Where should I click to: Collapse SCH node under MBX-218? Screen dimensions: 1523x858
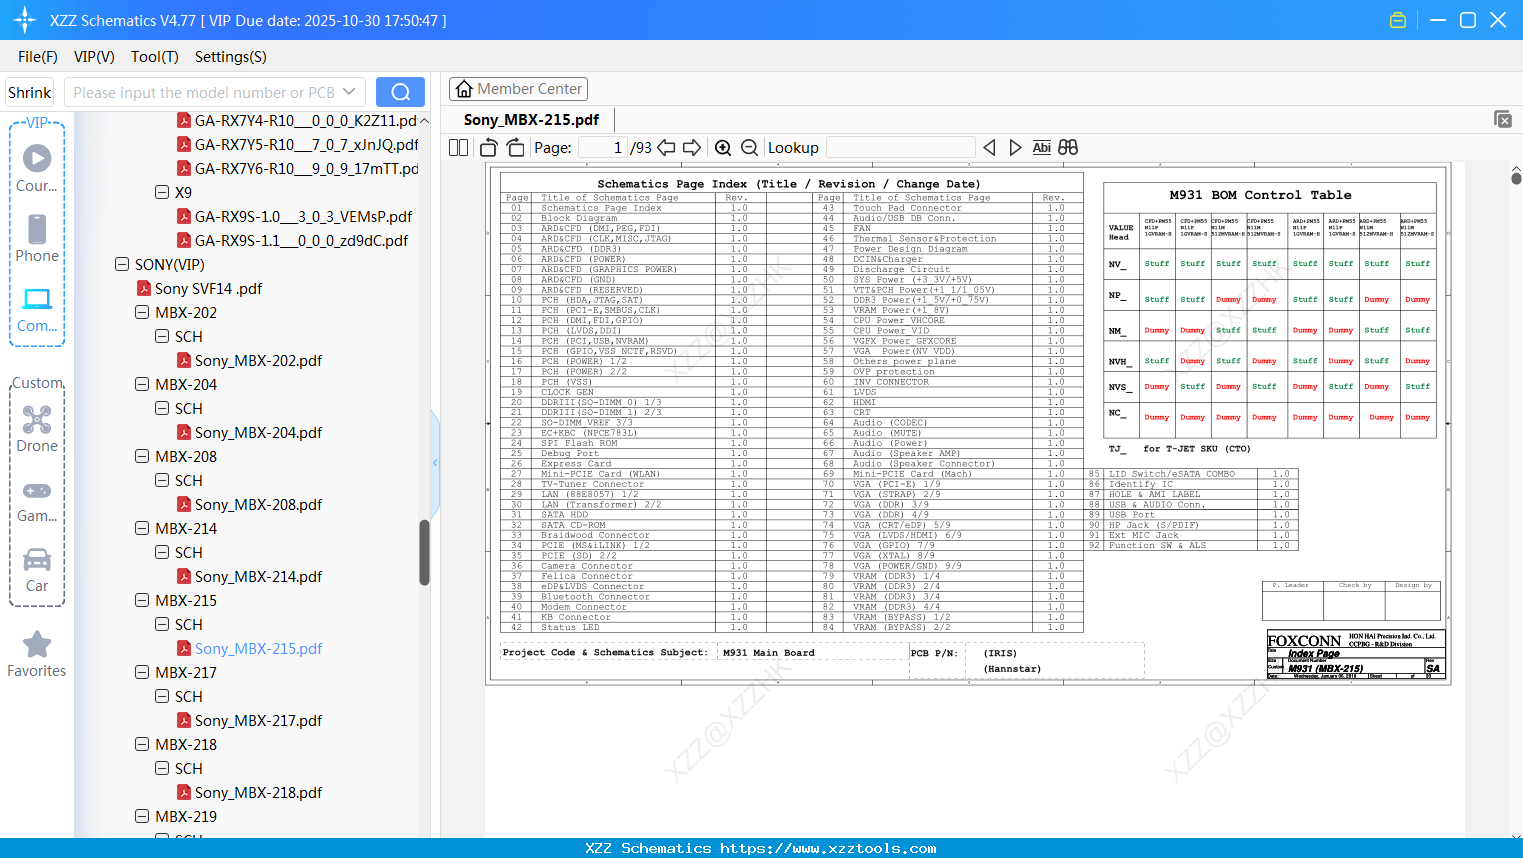pos(162,768)
